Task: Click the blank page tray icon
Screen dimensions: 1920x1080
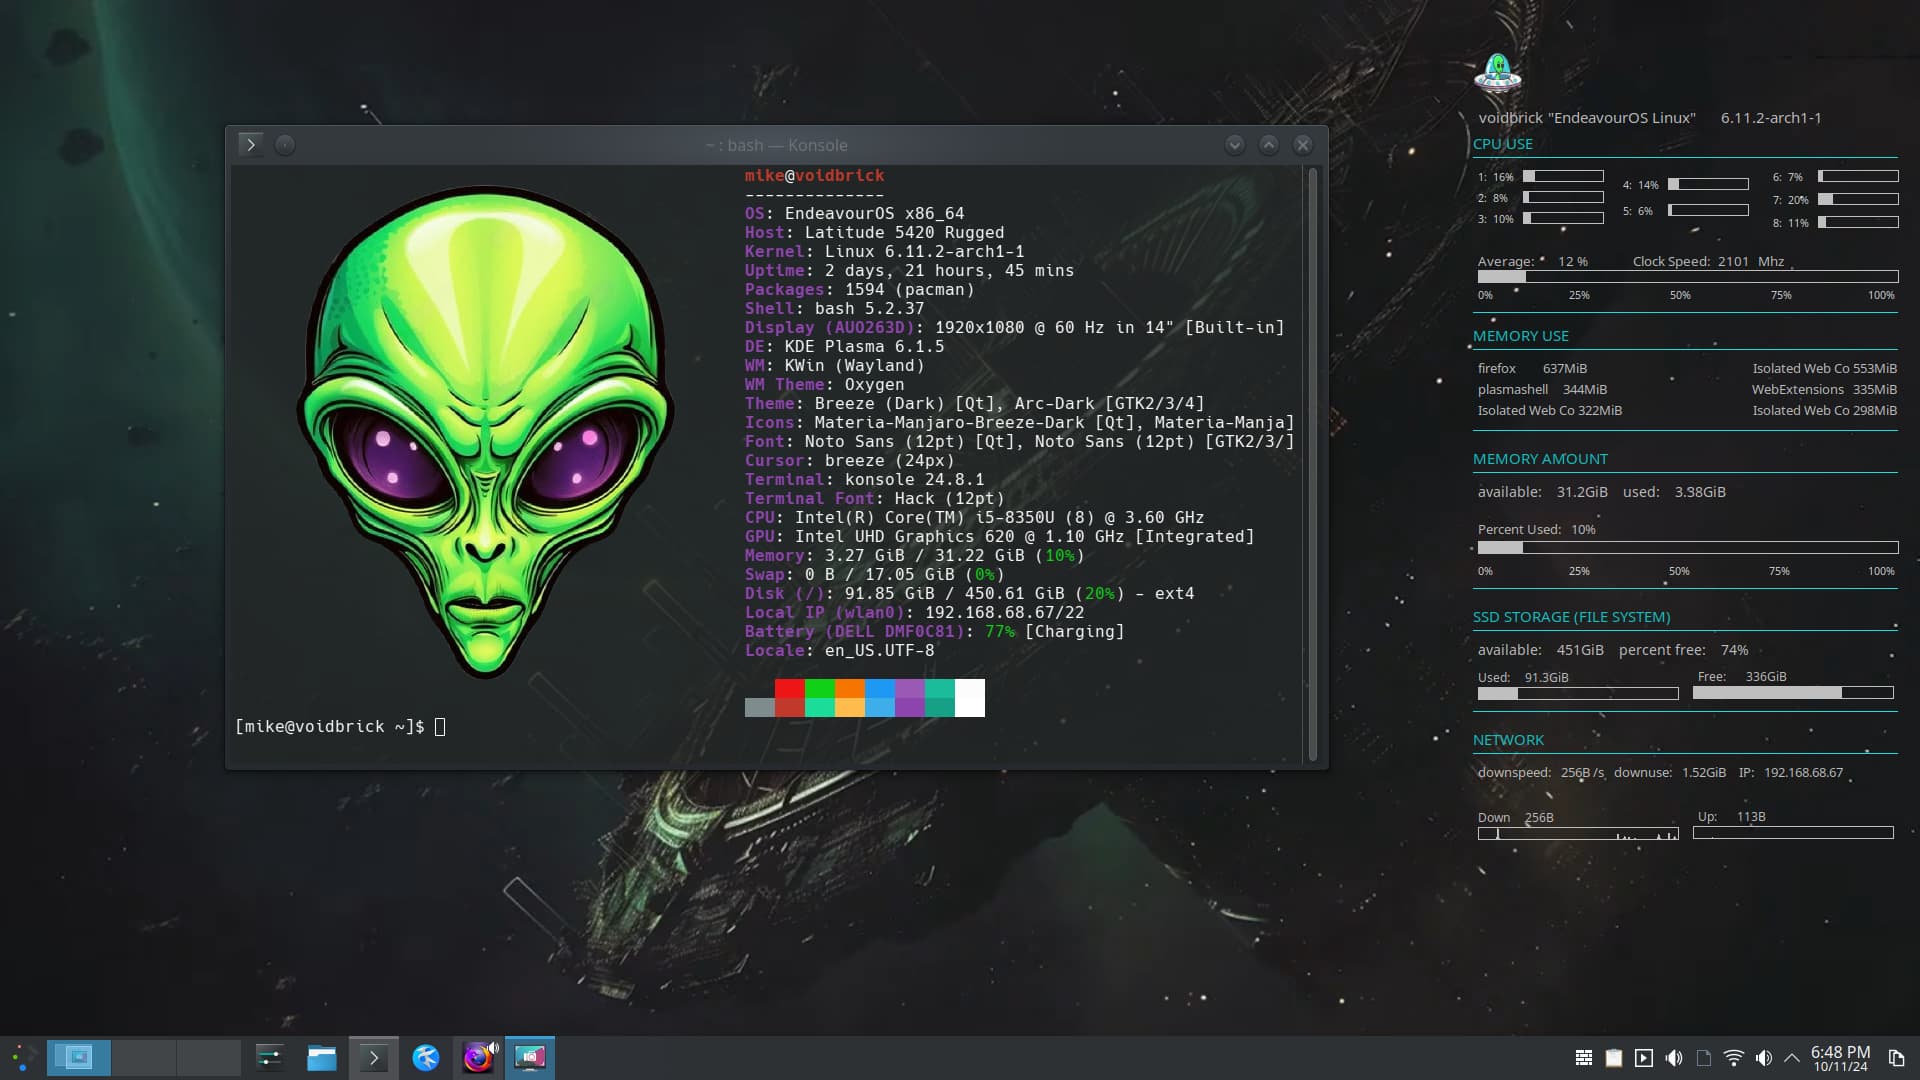Action: tap(1704, 1058)
